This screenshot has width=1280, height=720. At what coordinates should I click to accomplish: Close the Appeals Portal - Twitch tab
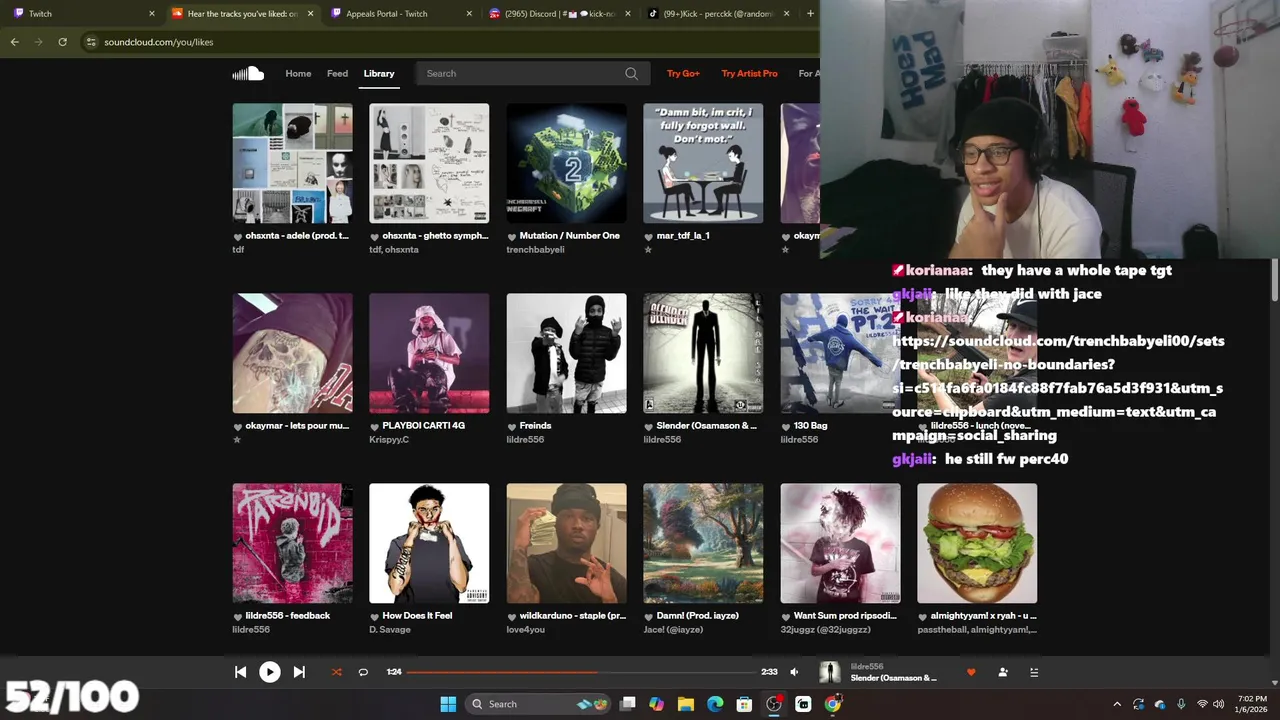(x=469, y=14)
